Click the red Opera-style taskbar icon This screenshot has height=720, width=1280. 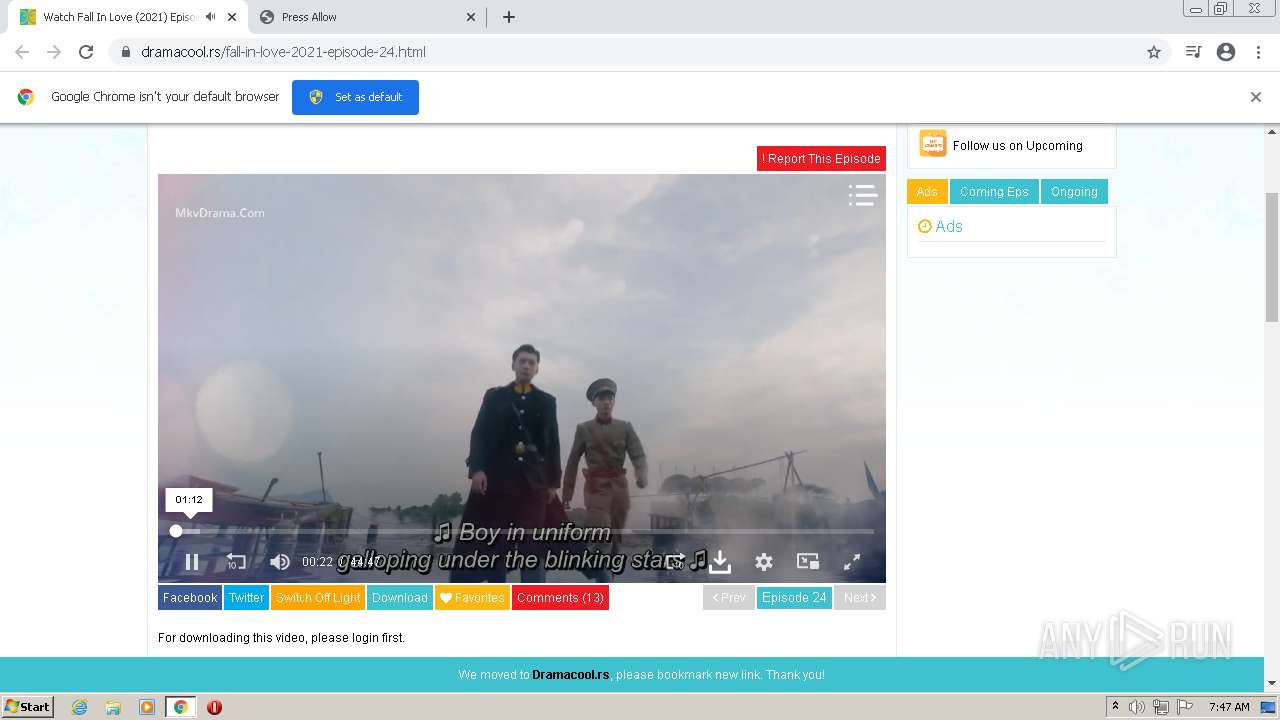(214, 707)
